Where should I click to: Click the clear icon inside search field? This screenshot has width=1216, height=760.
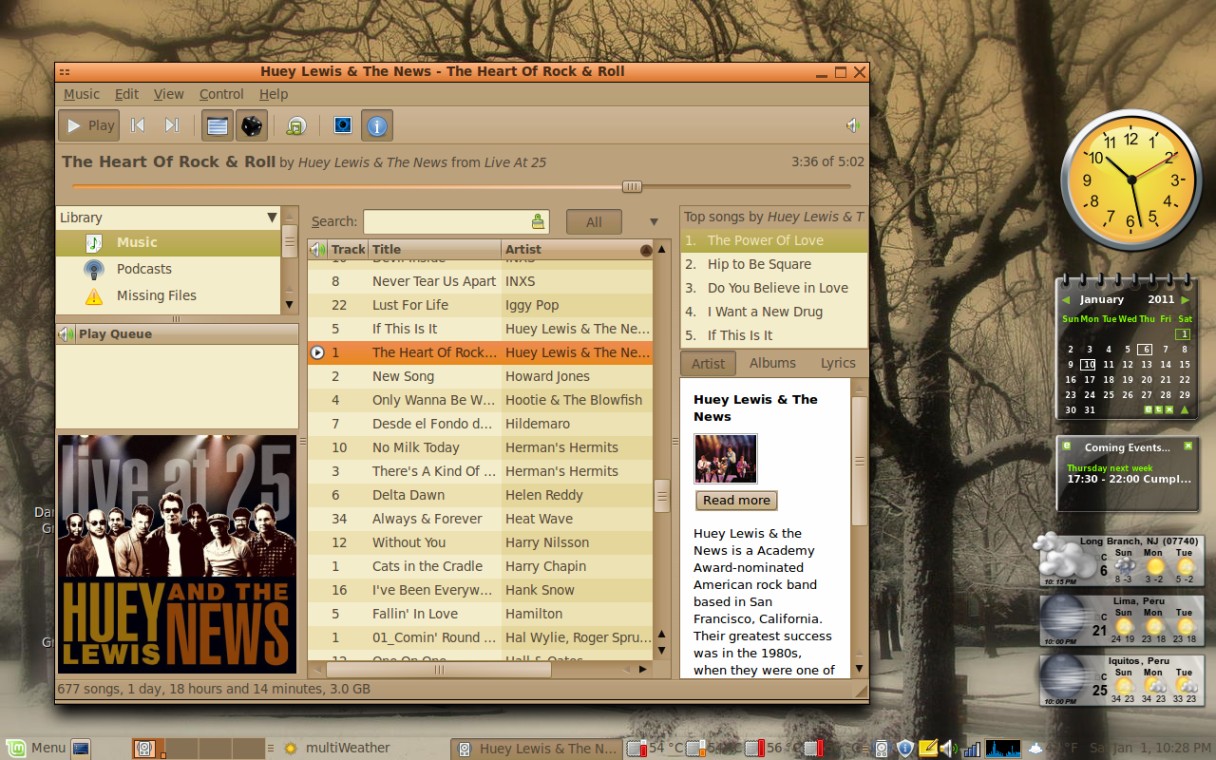click(x=538, y=222)
